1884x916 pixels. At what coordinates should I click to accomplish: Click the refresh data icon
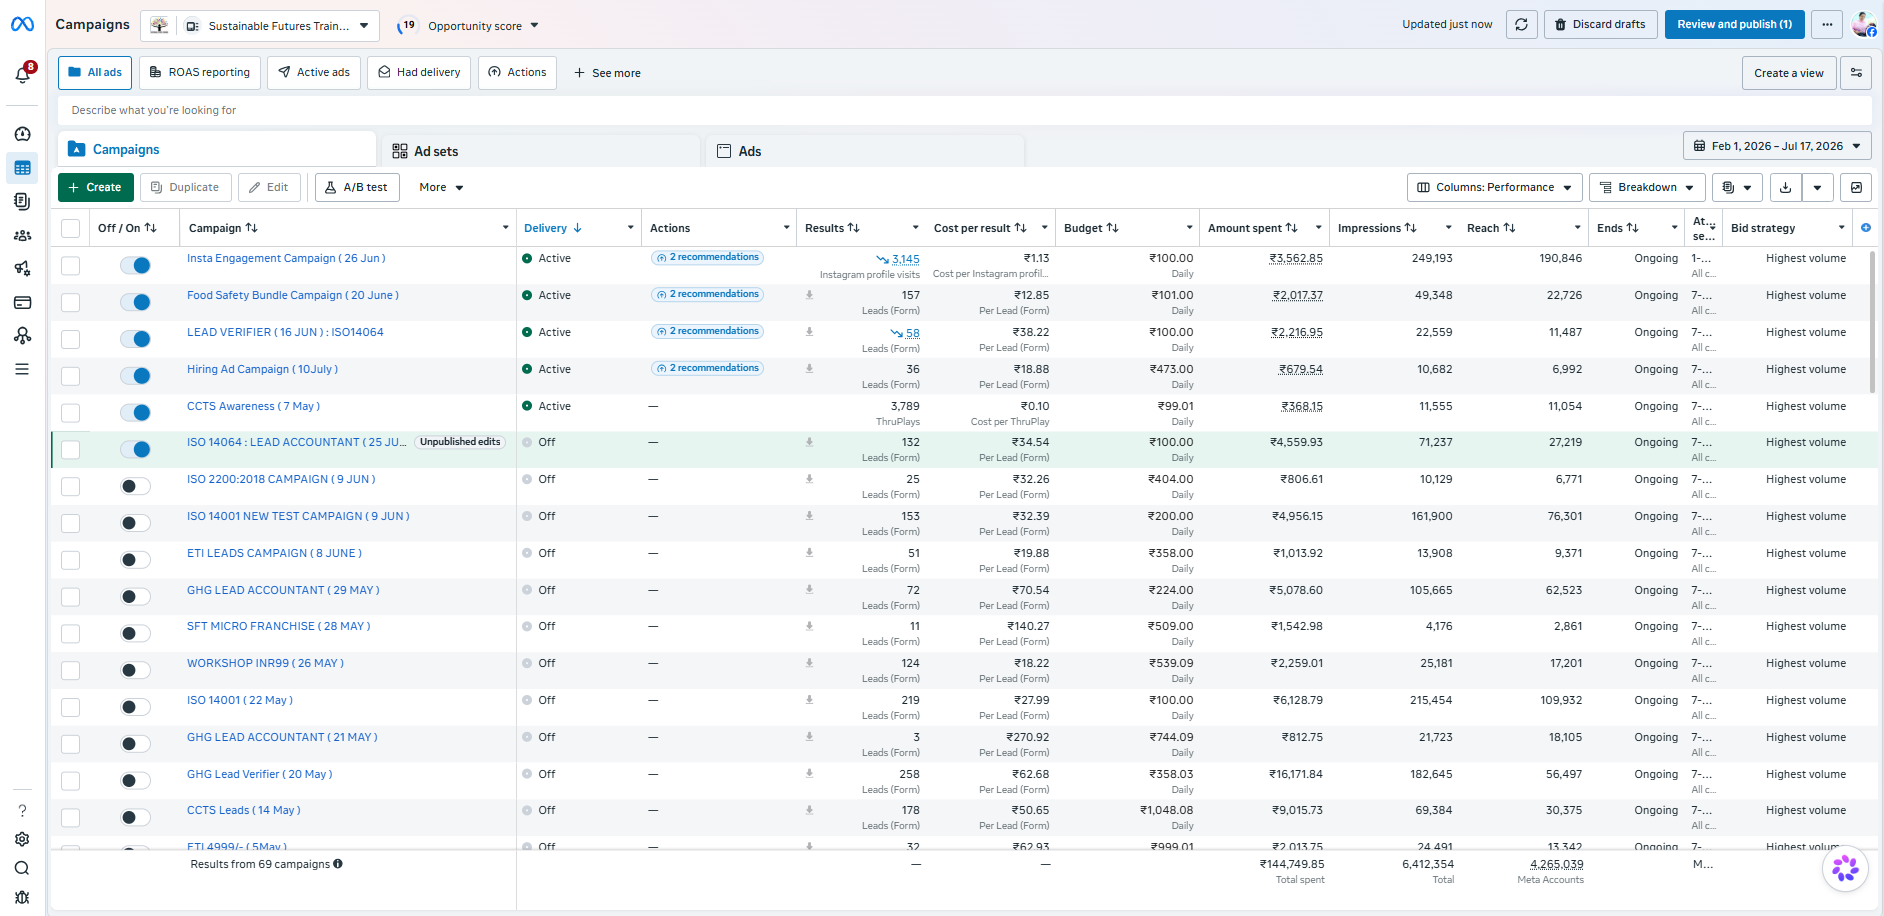click(x=1521, y=25)
